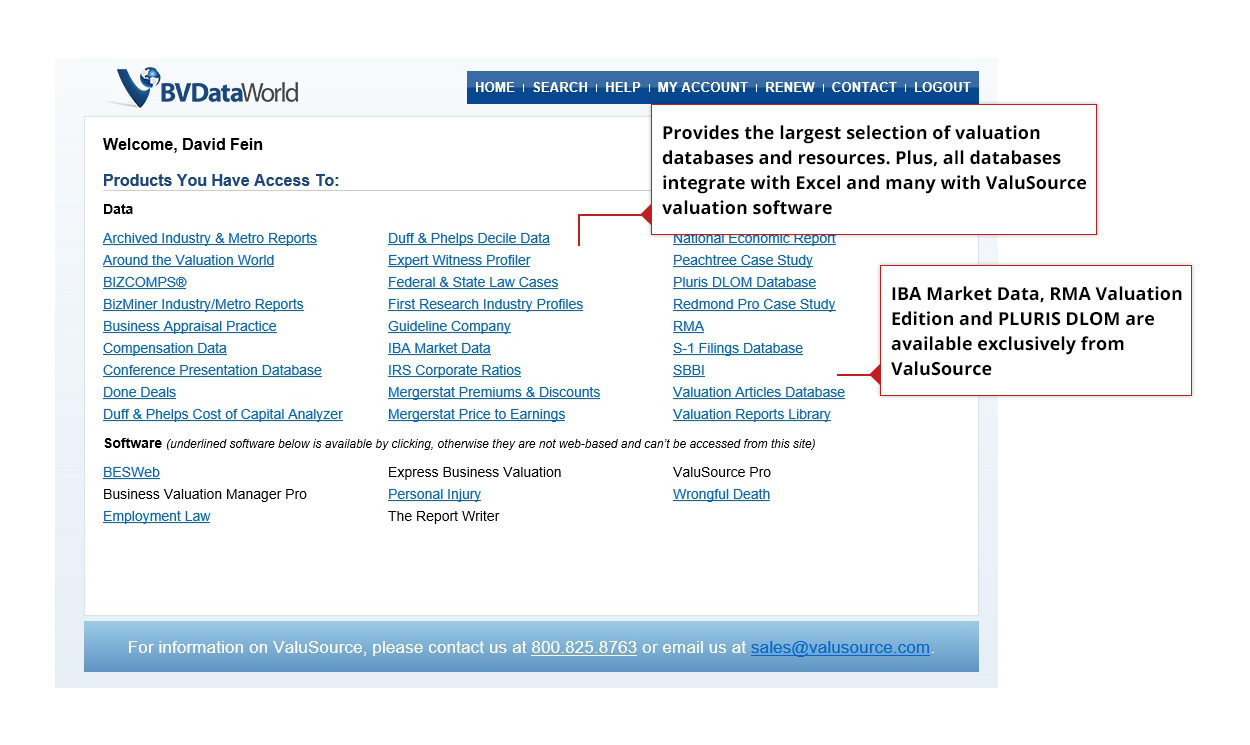Screen dimensions: 1250x745
Task: Click the Pluris DLOM Database link
Action: pyautogui.click(x=744, y=282)
